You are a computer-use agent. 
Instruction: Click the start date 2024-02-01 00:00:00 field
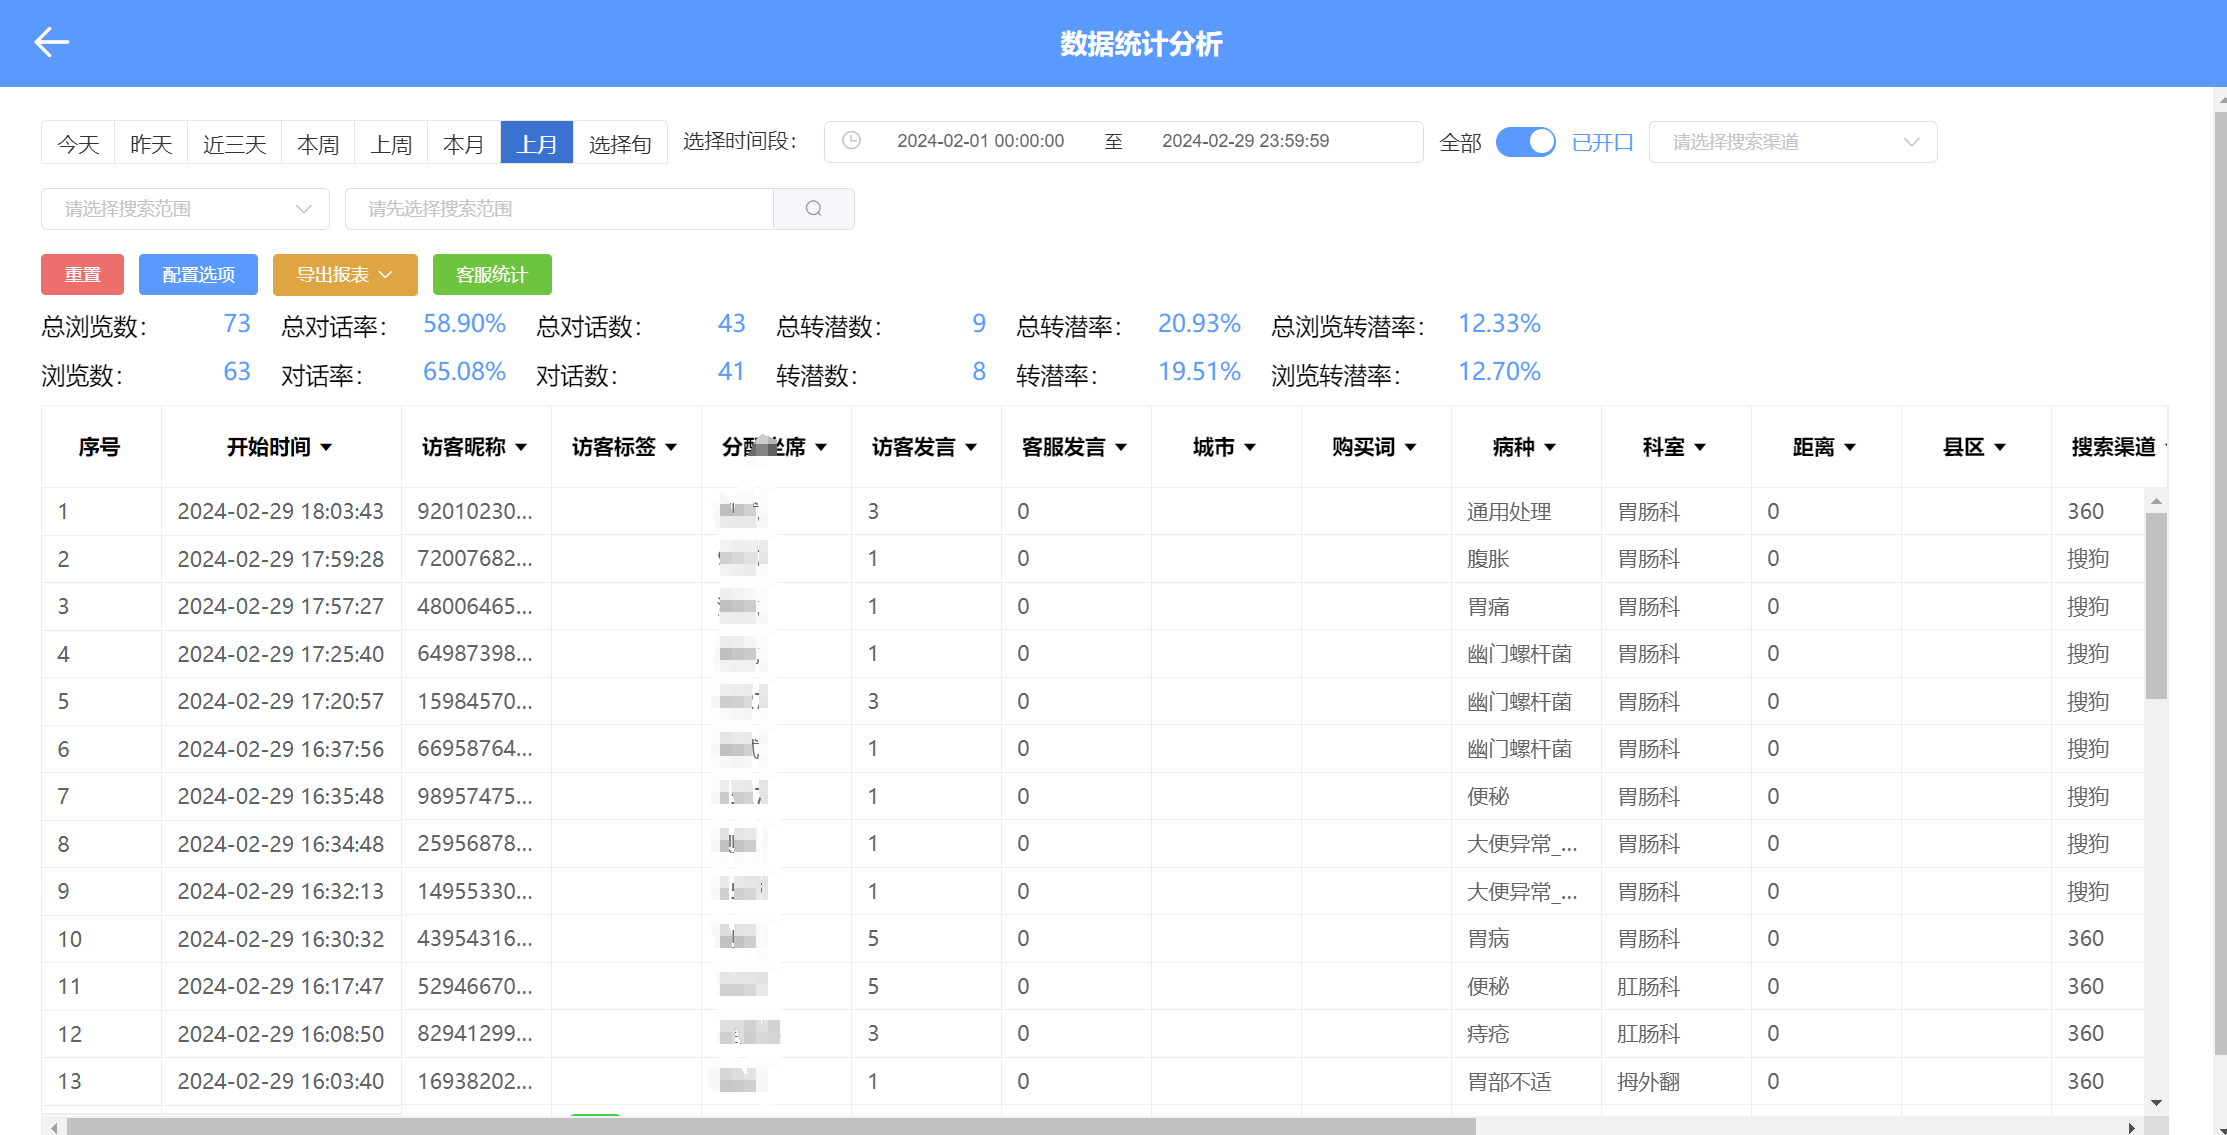980,141
